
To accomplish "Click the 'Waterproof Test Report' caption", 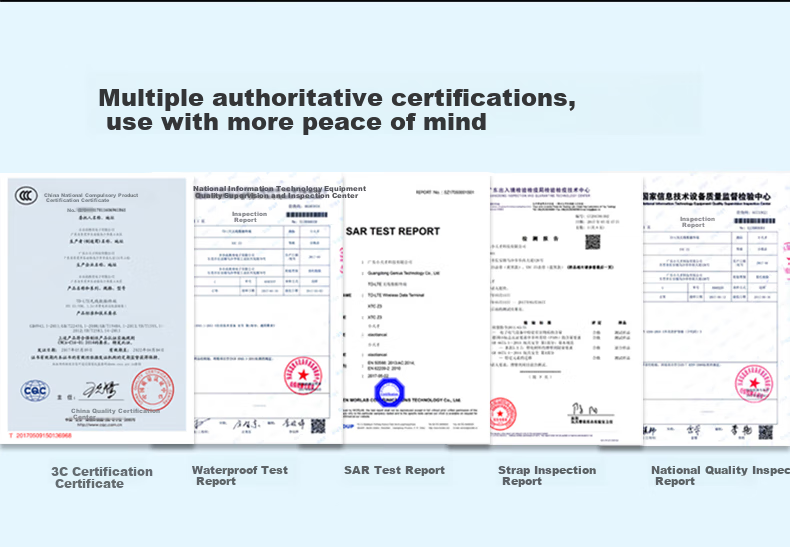I will [240, 475].
